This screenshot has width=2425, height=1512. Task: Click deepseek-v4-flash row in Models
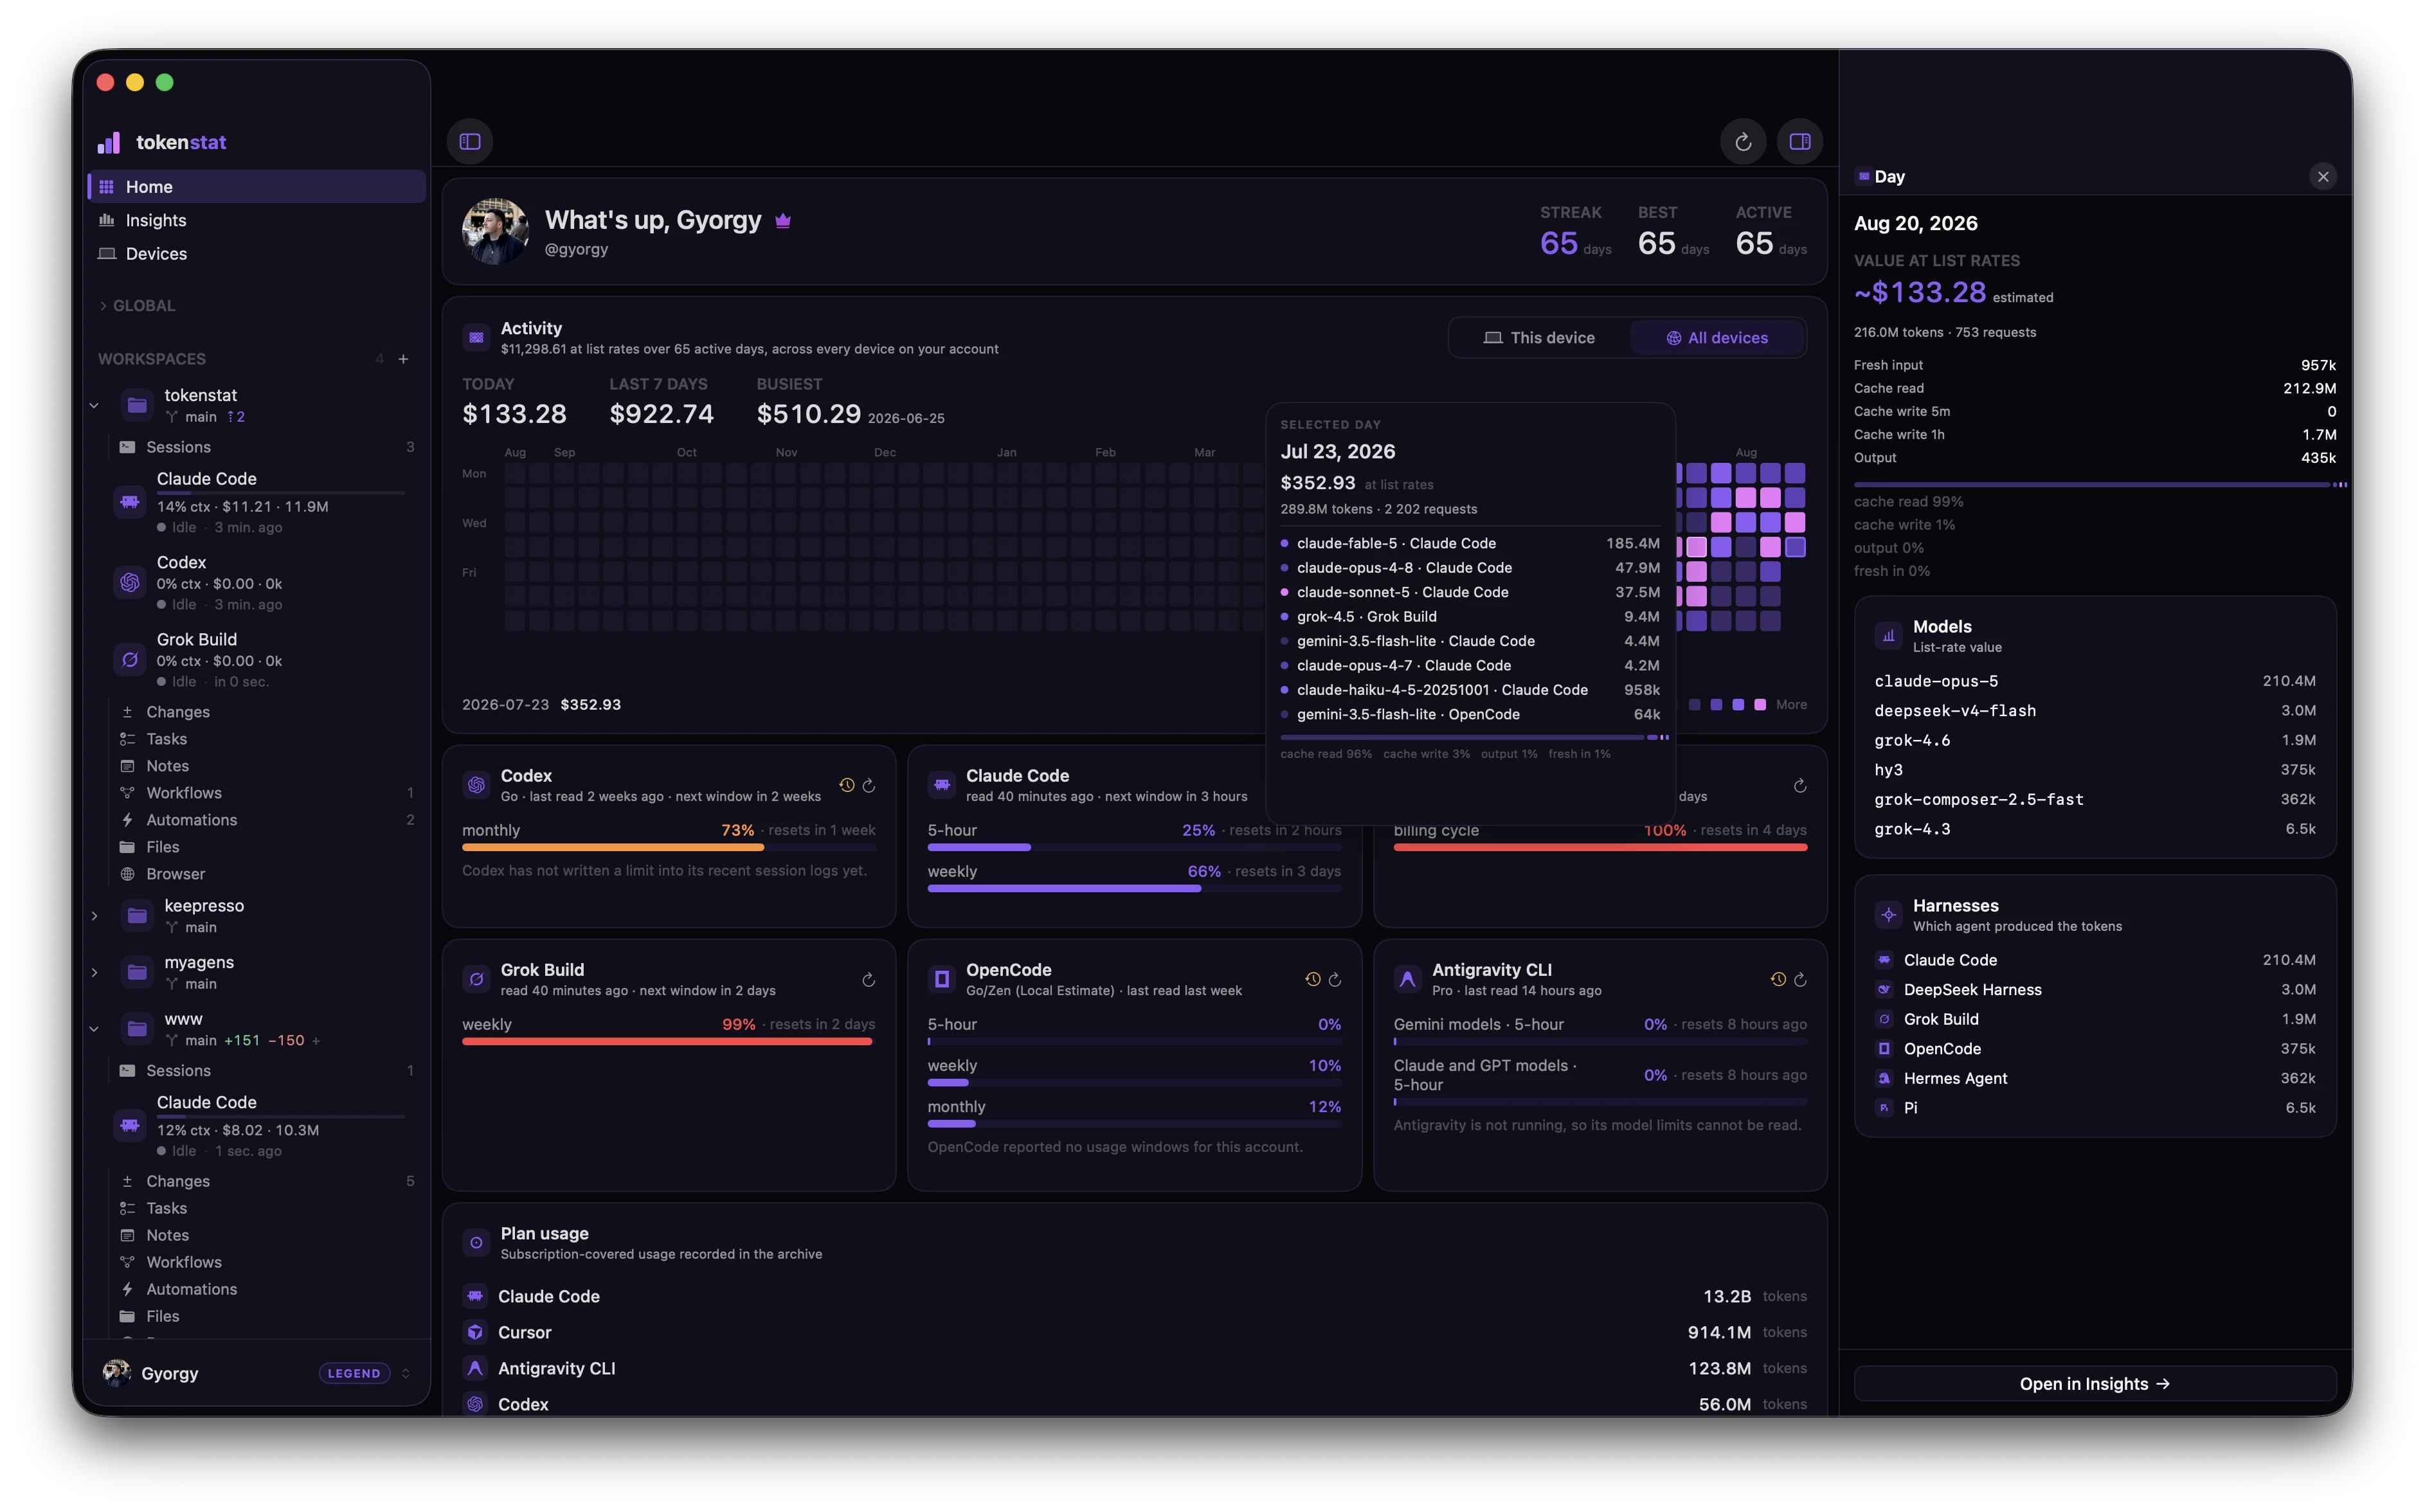click(2095, 711)
